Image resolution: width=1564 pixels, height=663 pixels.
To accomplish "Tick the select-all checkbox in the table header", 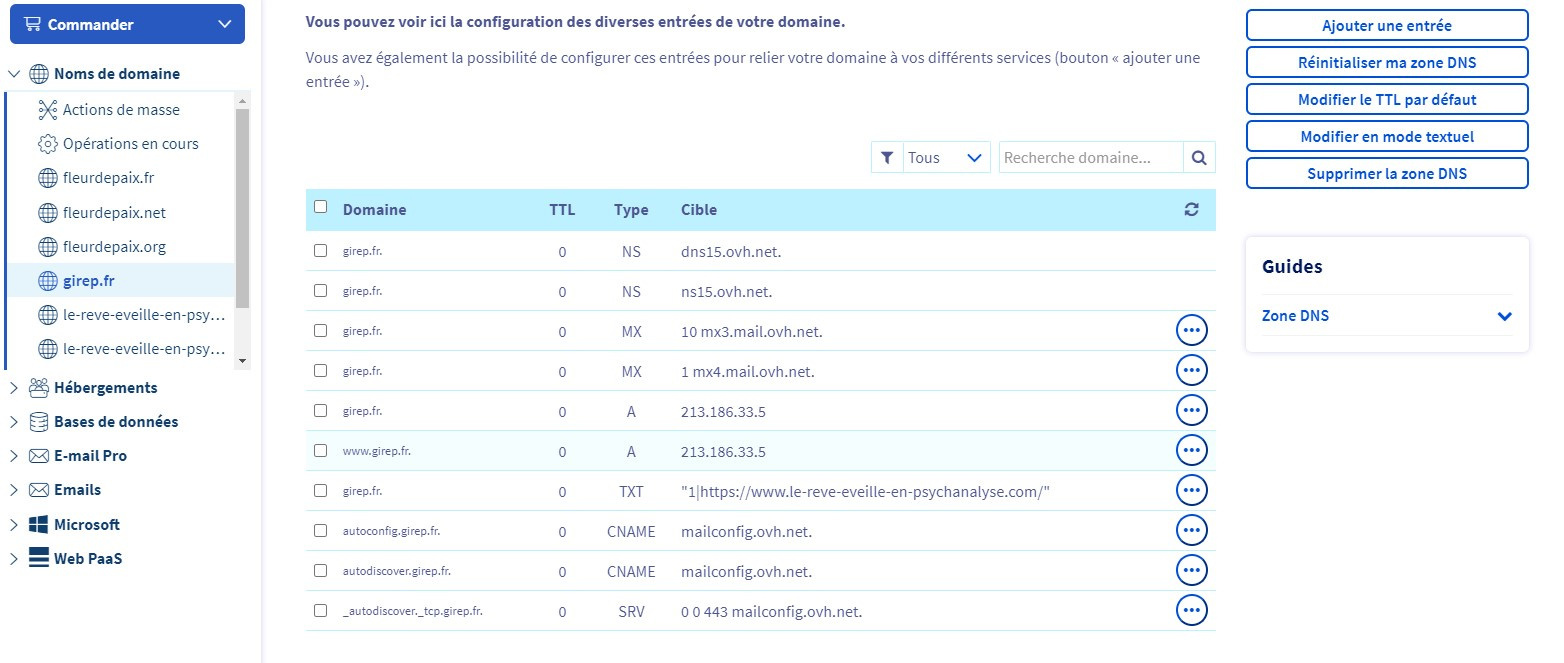I will tap(320, 207).
